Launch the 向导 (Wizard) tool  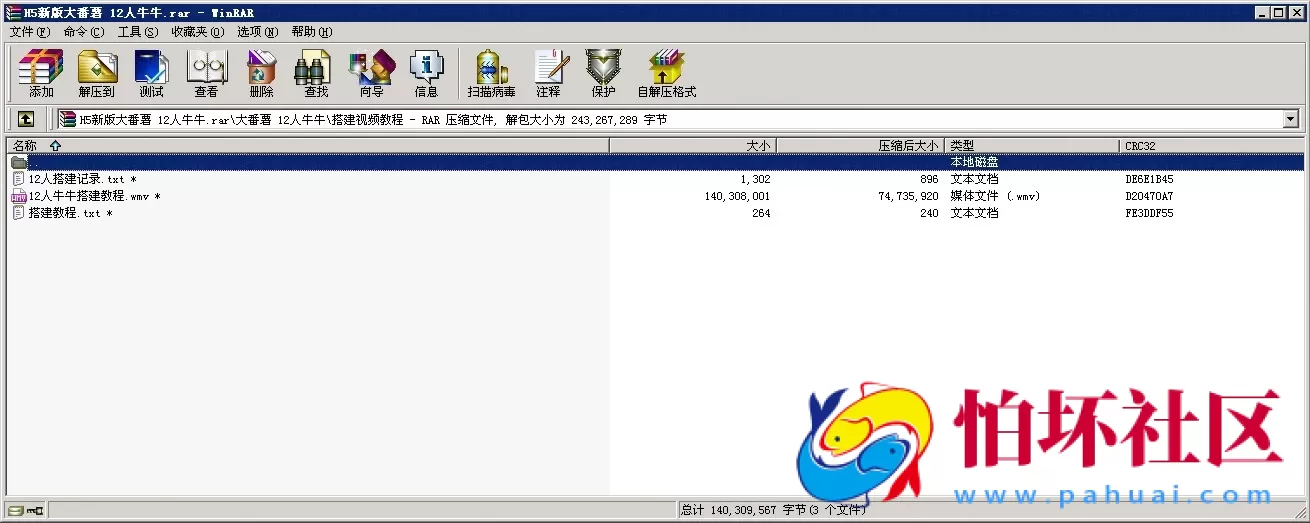click(x=371, y=73)
